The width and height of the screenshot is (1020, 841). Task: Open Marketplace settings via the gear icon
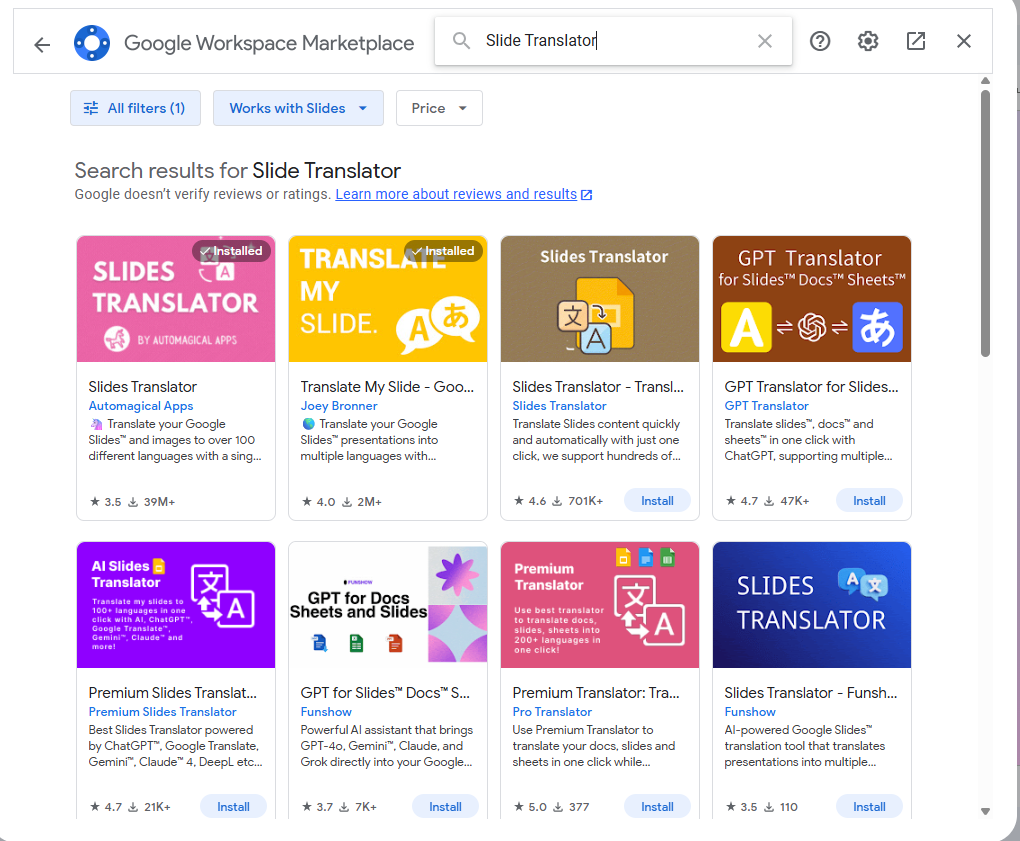(867, 41)
